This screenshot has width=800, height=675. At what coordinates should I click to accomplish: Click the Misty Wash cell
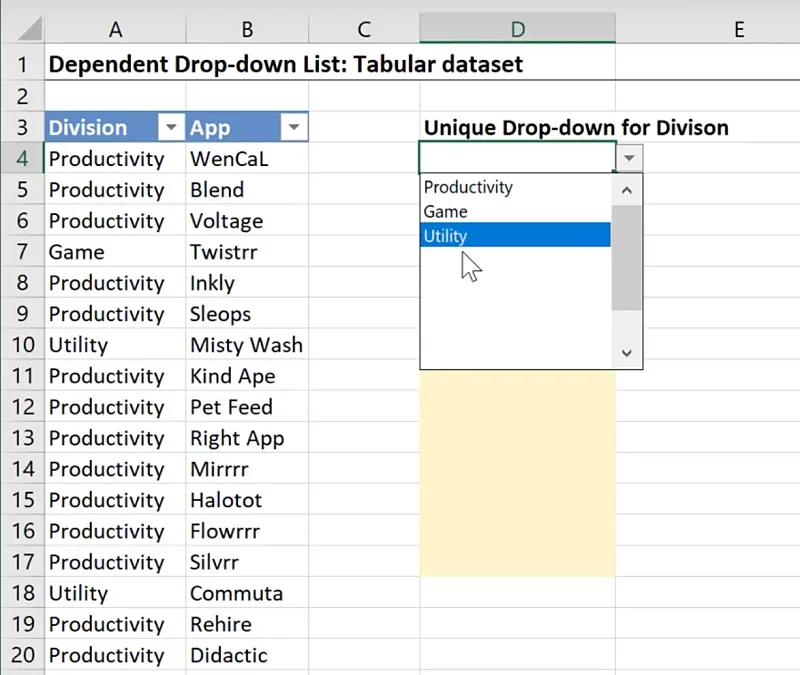point(246,345)
